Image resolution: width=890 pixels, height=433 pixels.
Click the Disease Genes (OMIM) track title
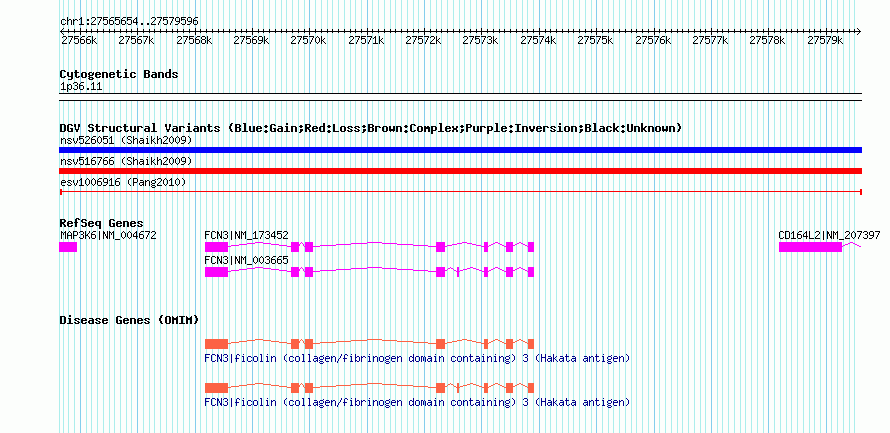point(129,320)
